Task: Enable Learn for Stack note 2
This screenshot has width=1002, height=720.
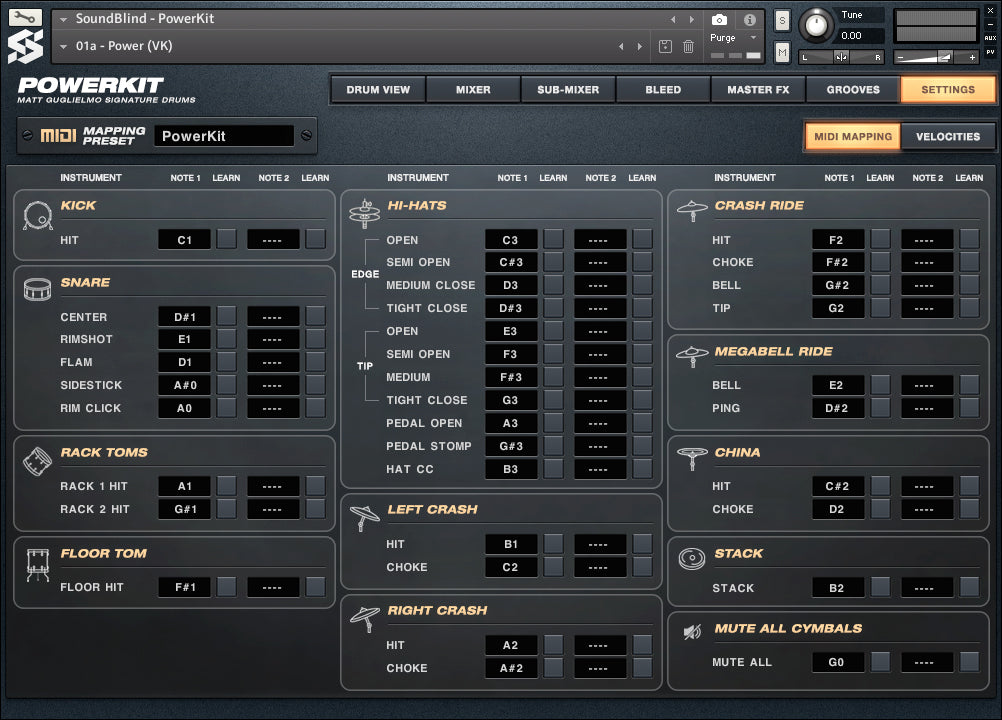Action: click(x=969, y=587)
